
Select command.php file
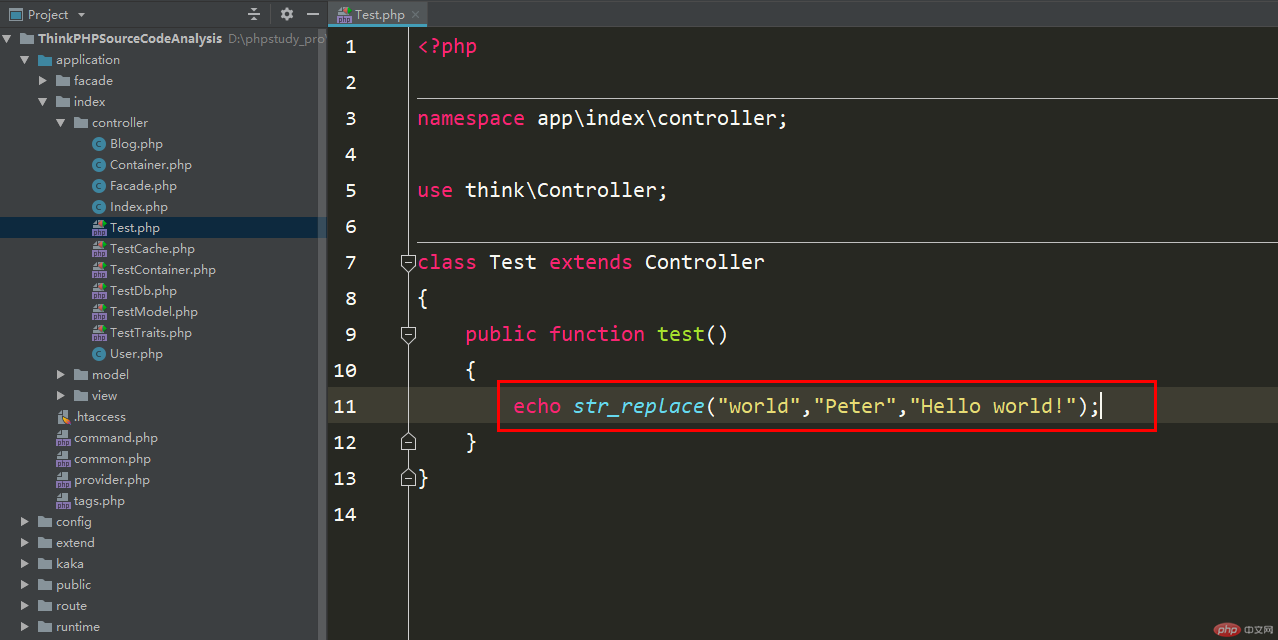click(x=116, y=437)
